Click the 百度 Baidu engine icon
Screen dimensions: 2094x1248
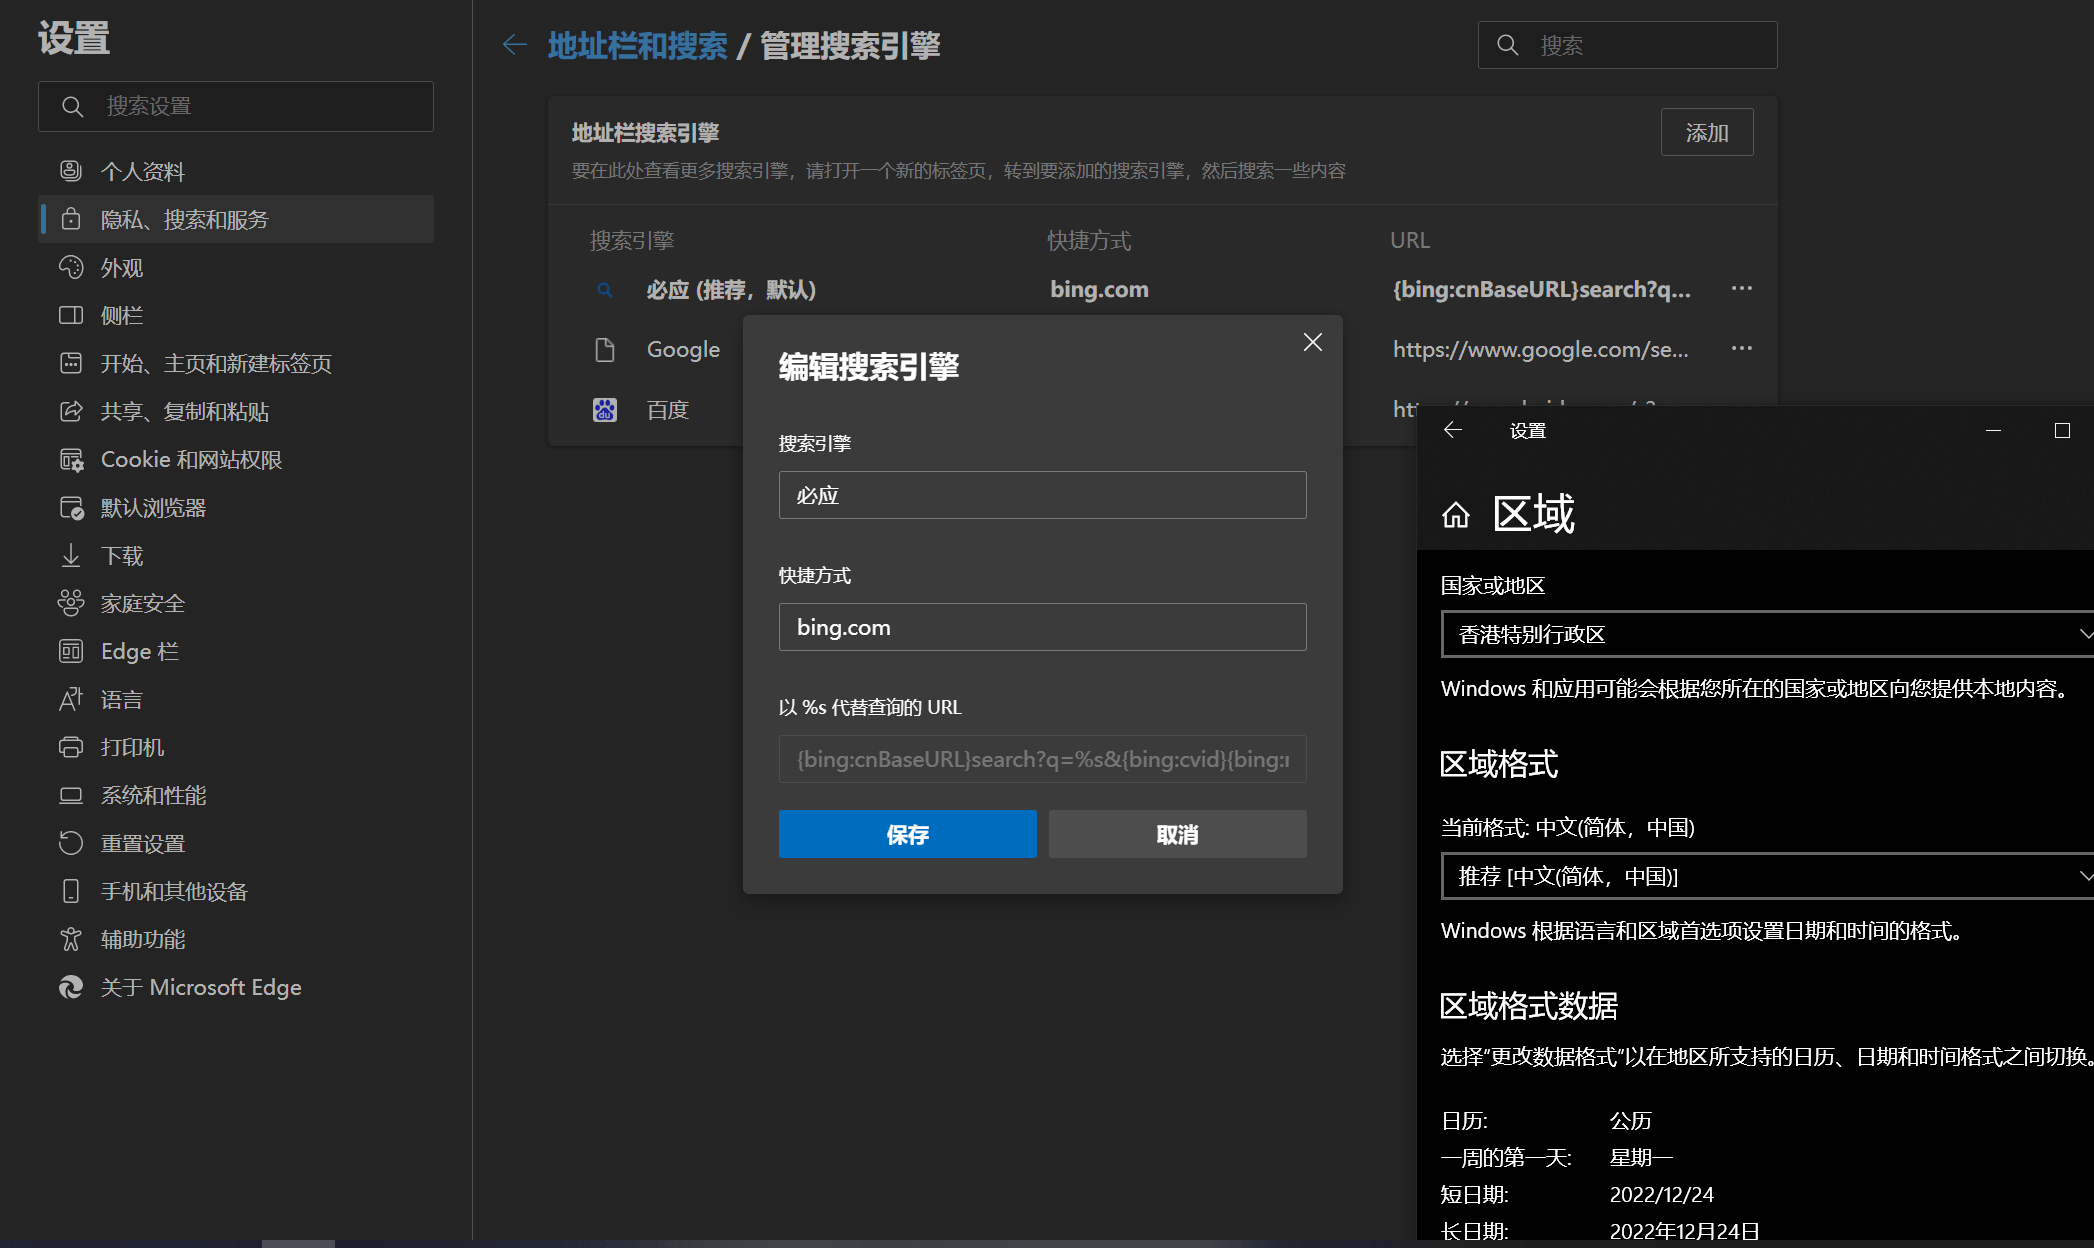(x=604, y=409)
